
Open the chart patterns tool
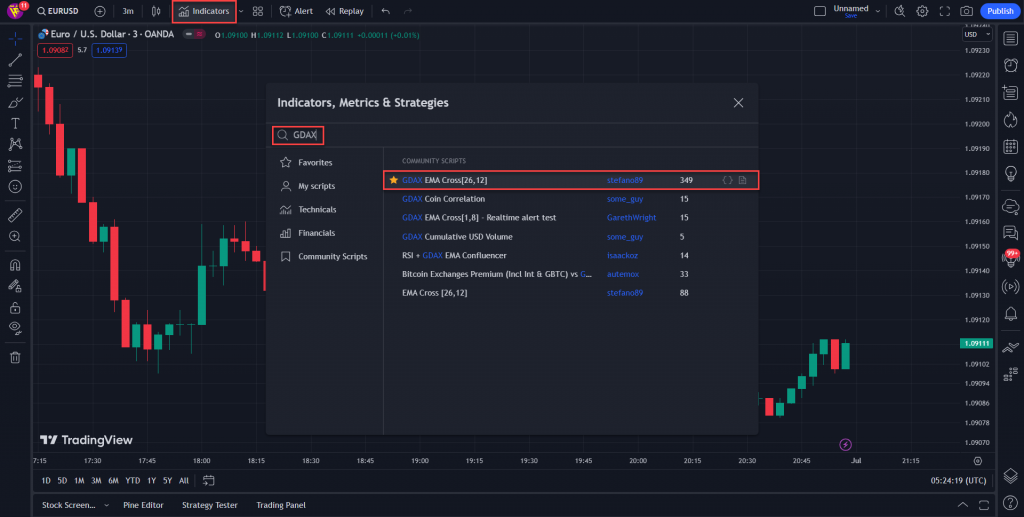pos(15,144)
